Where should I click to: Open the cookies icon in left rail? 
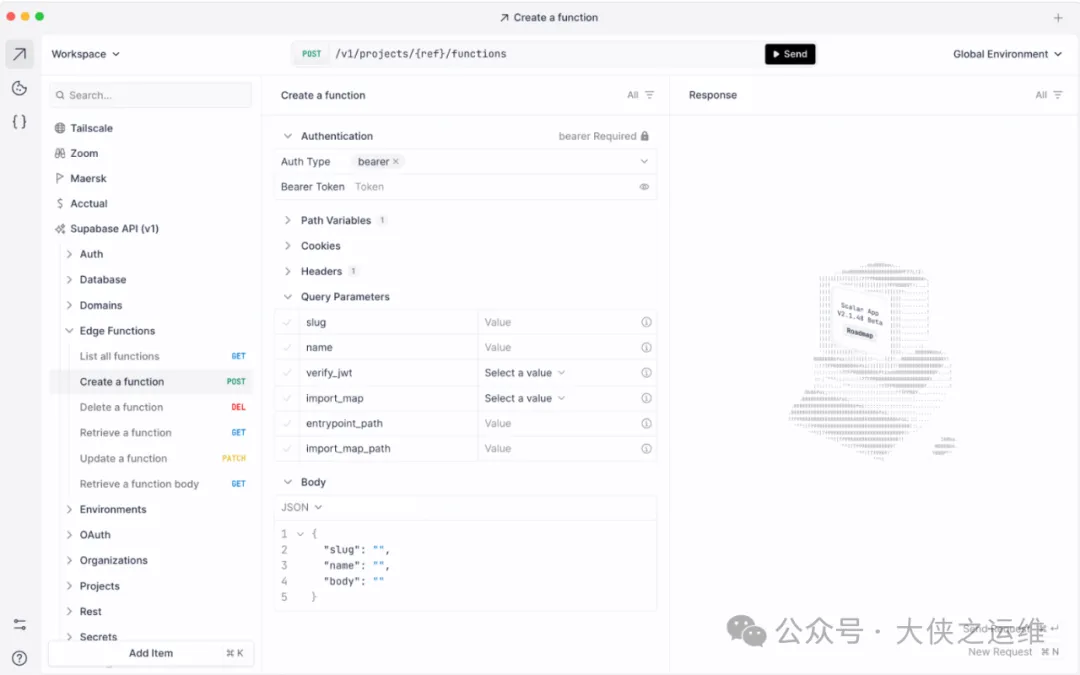(x=19, y=88)
